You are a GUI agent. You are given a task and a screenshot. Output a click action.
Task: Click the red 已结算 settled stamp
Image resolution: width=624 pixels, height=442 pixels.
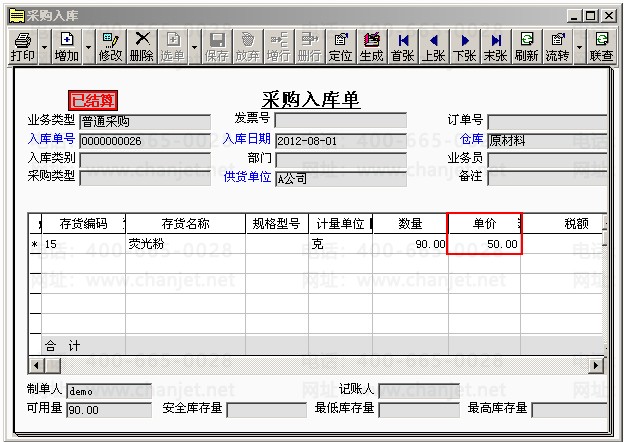click(93, 100)
